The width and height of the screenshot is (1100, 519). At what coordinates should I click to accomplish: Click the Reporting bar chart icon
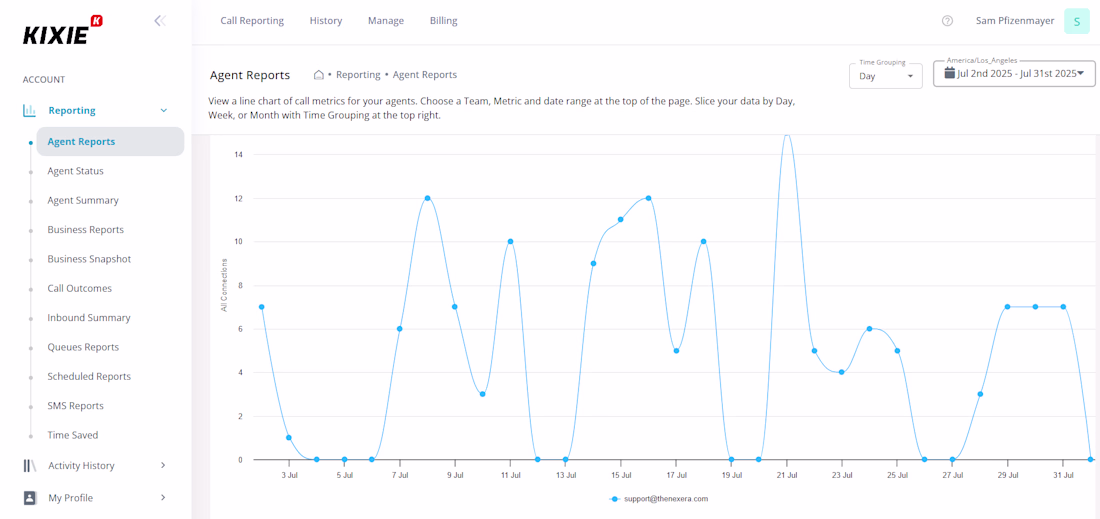tap(29, 110)
